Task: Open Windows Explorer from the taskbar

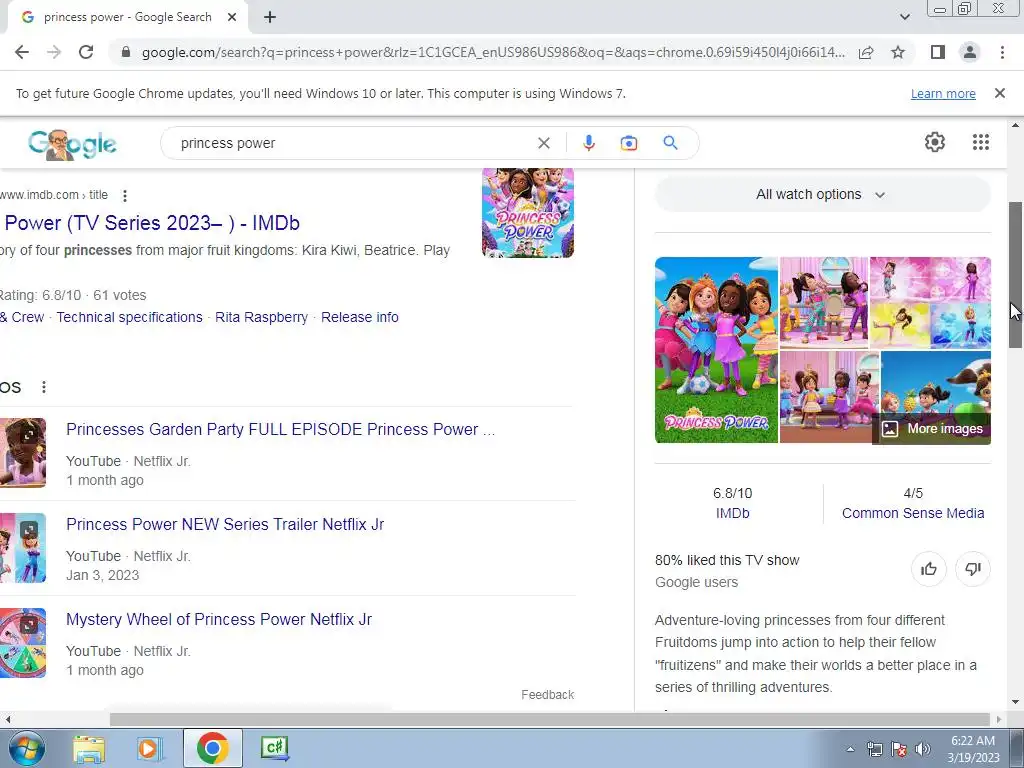Action: coord(89,748)
